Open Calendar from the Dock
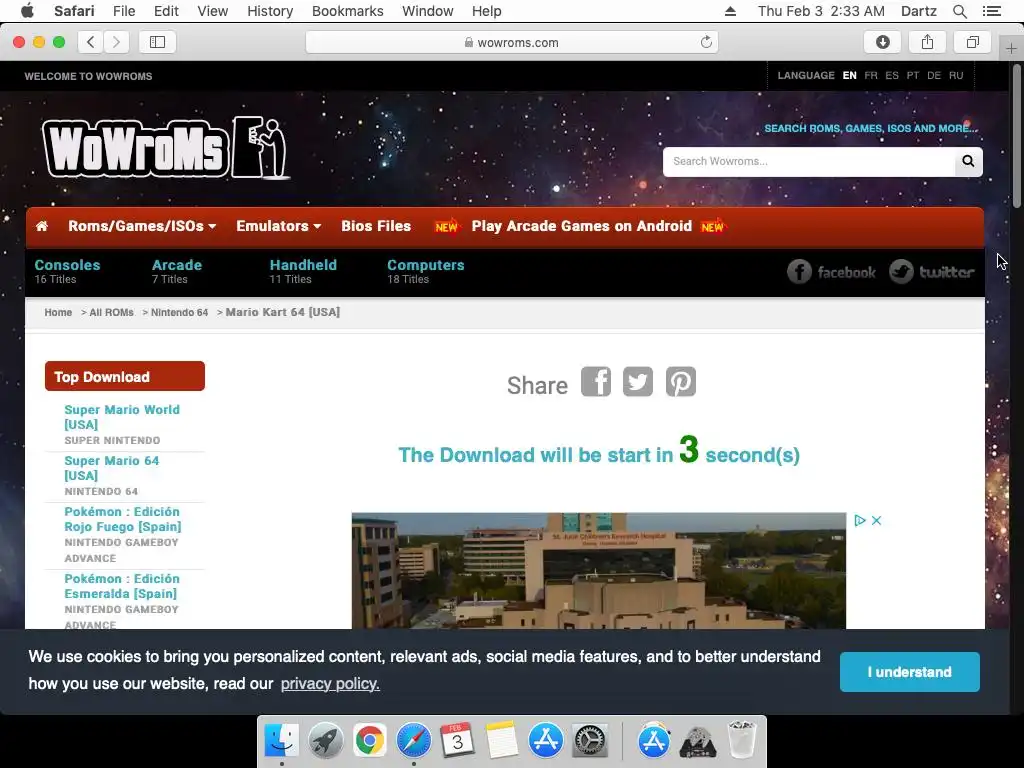This screenshot has width=1024, height=768. click(x=457, y=741)
